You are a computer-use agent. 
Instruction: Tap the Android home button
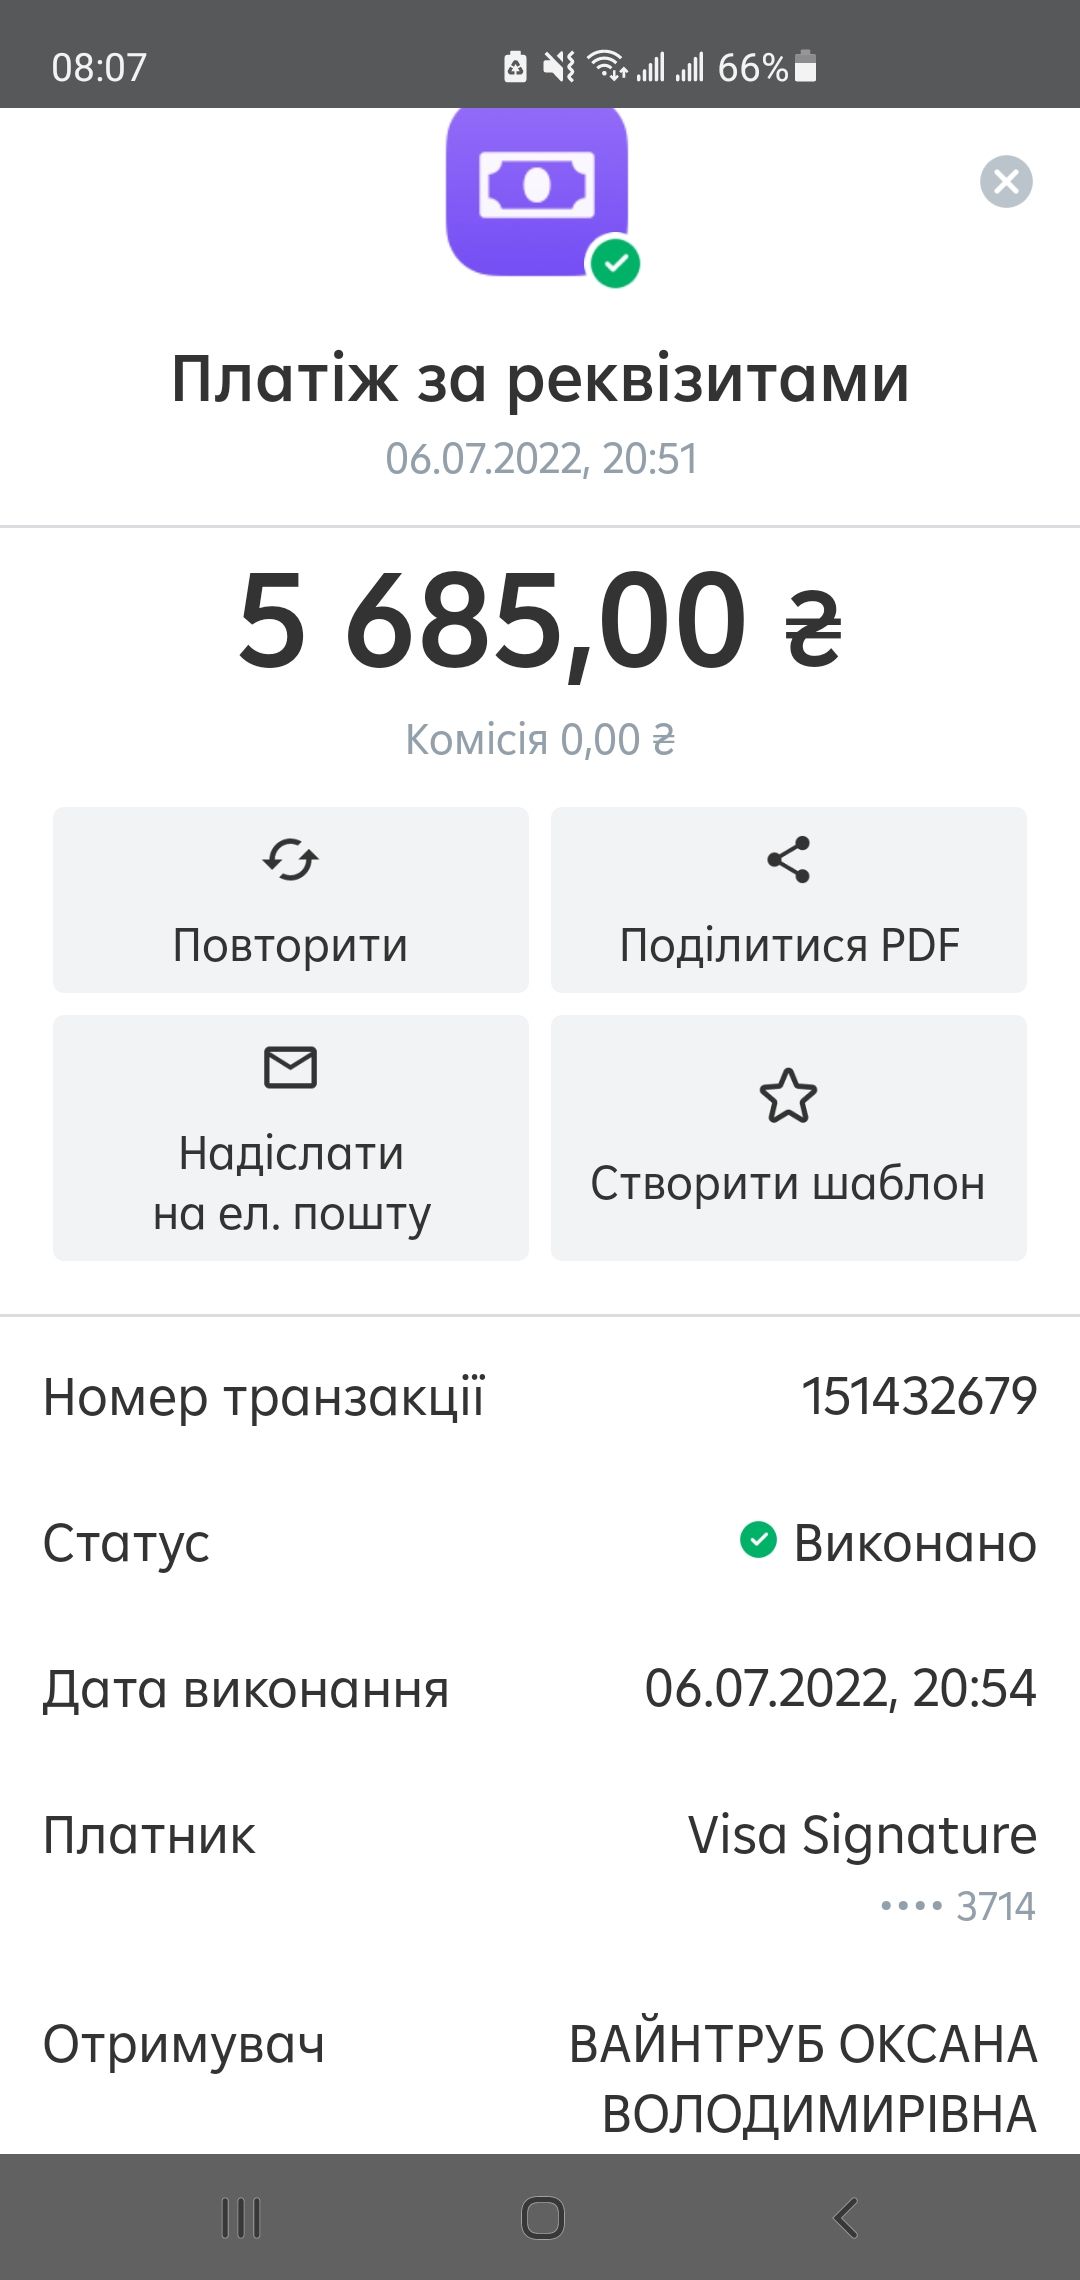click(x=542, y=2218)
